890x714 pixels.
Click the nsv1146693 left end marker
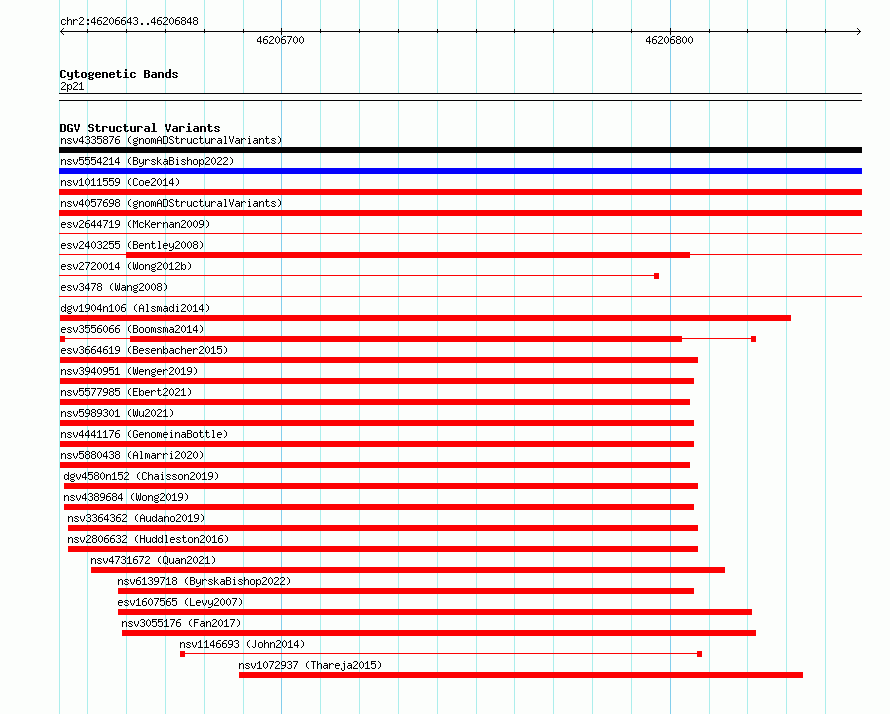point(182,654)
